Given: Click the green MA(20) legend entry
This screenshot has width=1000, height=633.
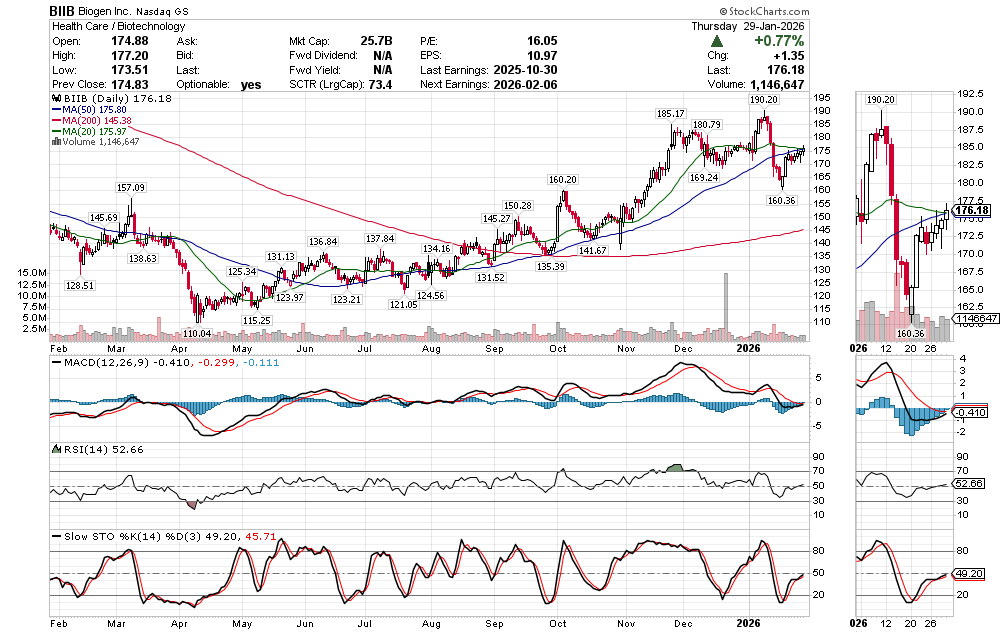Looking at the screenshot, I should [x=88, y=131].
